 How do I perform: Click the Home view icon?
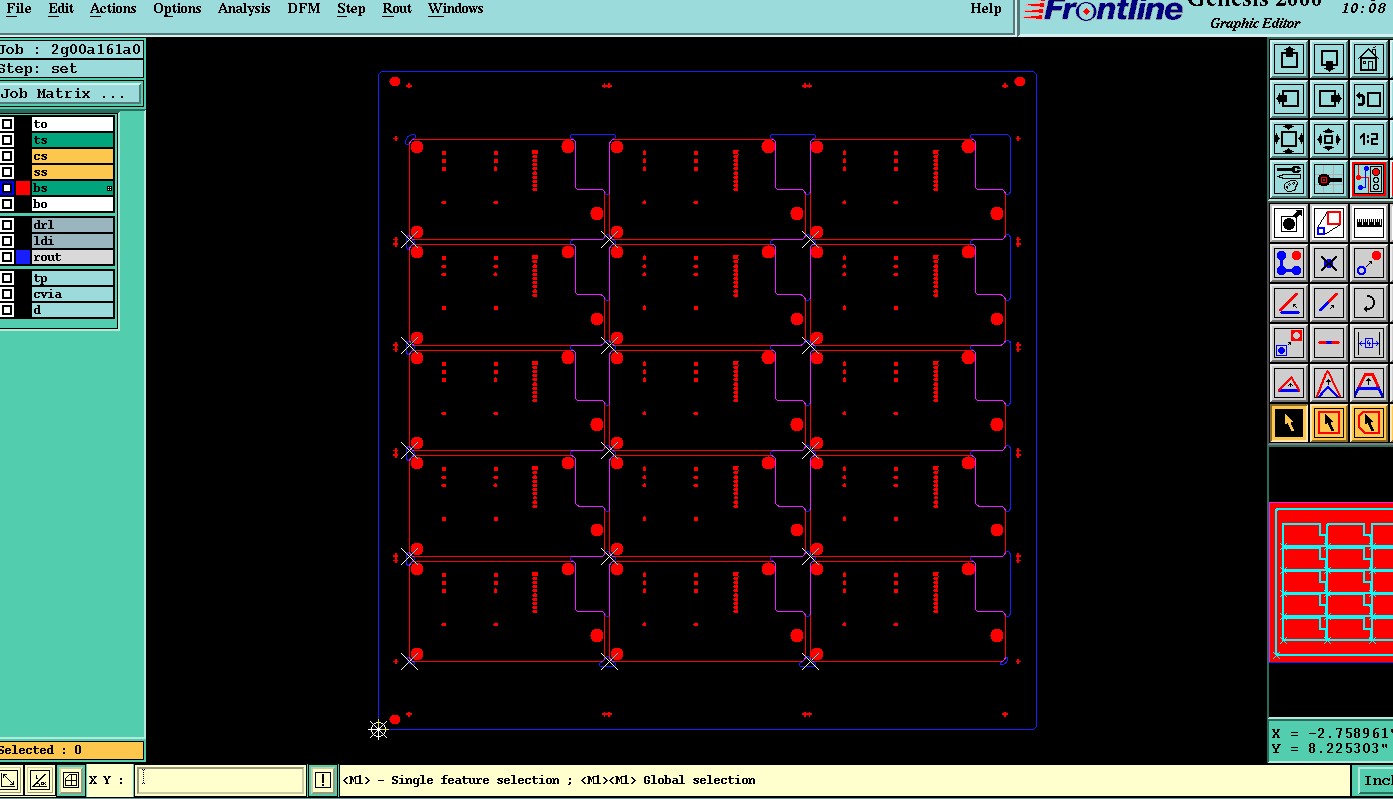coord(1368,60)
